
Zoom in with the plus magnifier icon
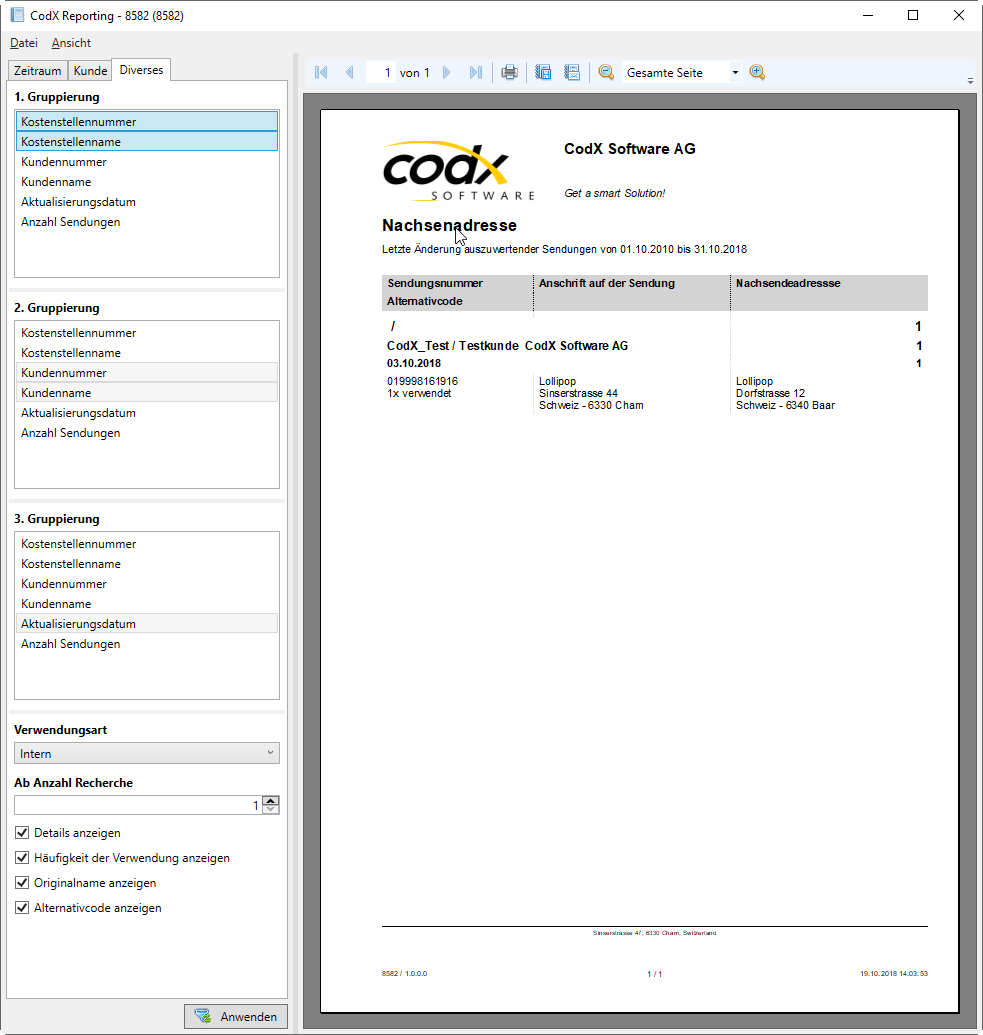click(x=757, y=72)
